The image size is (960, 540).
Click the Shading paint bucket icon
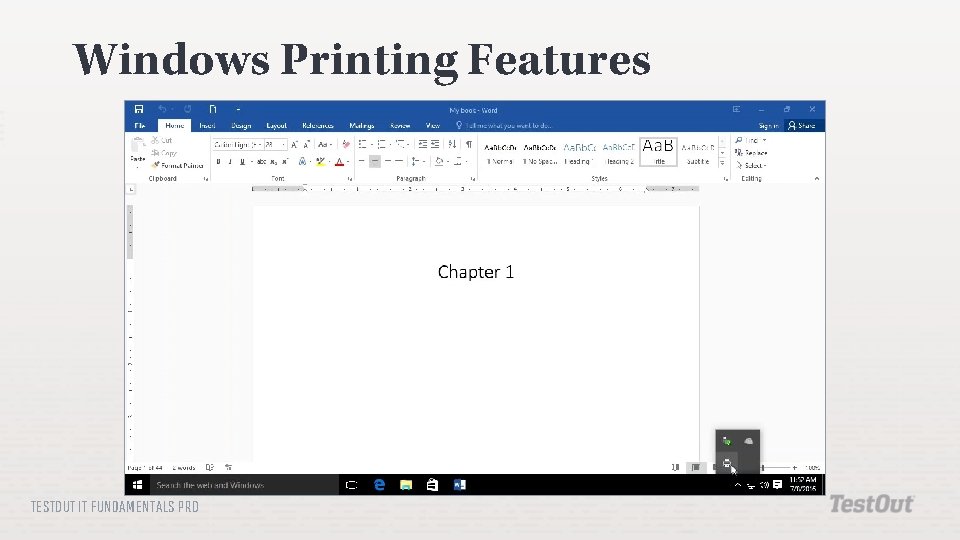[x=438, y=162]
